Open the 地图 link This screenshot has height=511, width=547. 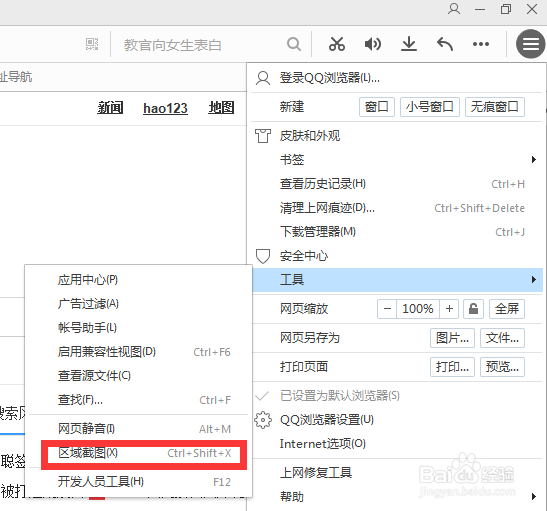pos(221,108)
